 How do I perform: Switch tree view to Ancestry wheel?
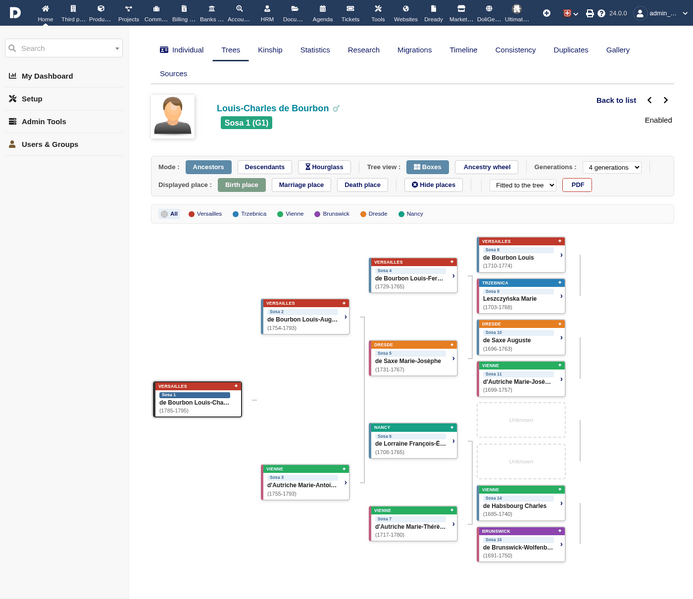click(487, 167)
